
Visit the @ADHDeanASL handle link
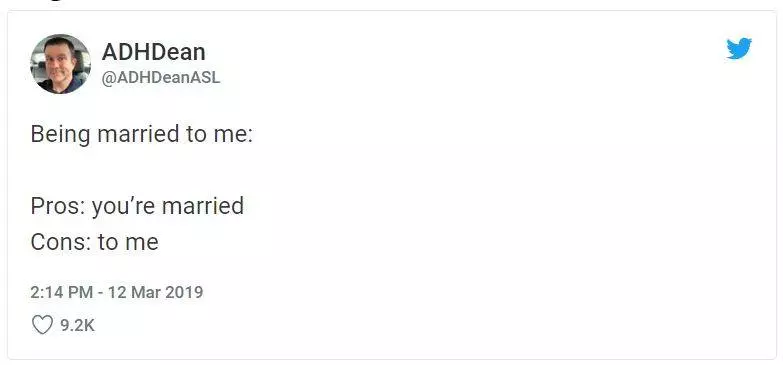(x=161, y=79)
